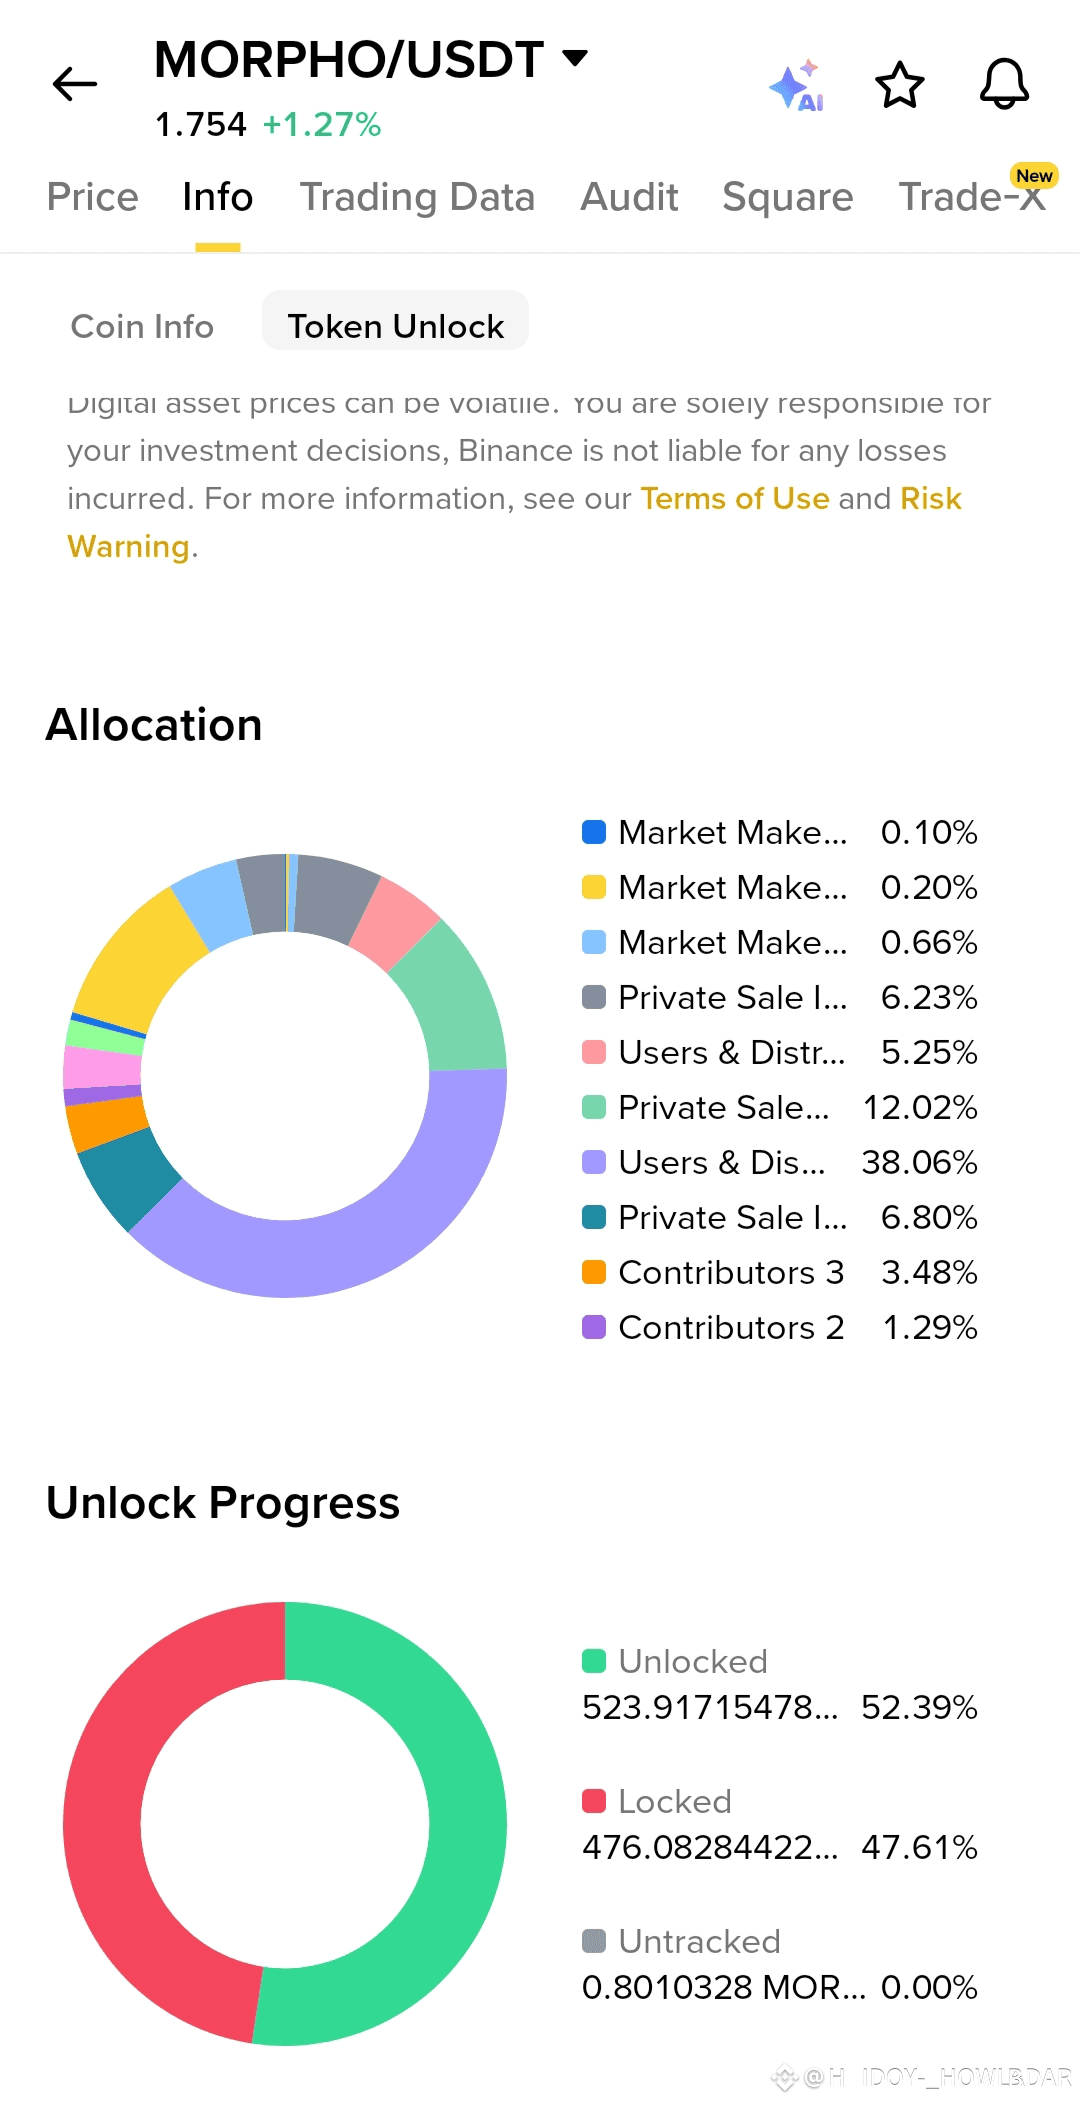Go to the Audit tab
This screenshot has width=1080, height=2103.
[x=629, y=197]
